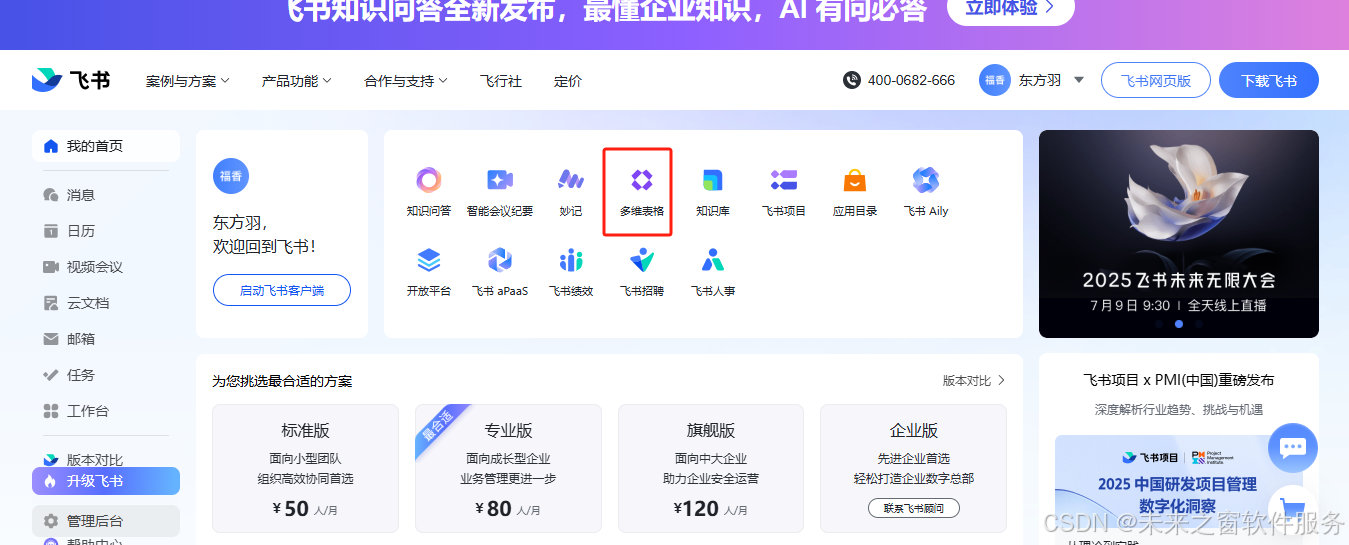Open the 版本对比 link with arrow
Viewport: 1349px width, 545px height.
click(x=974, y=381)
